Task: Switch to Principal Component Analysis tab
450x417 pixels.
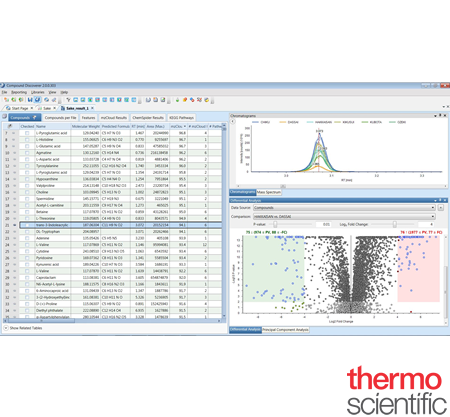Action: click(x=285, y=330)
